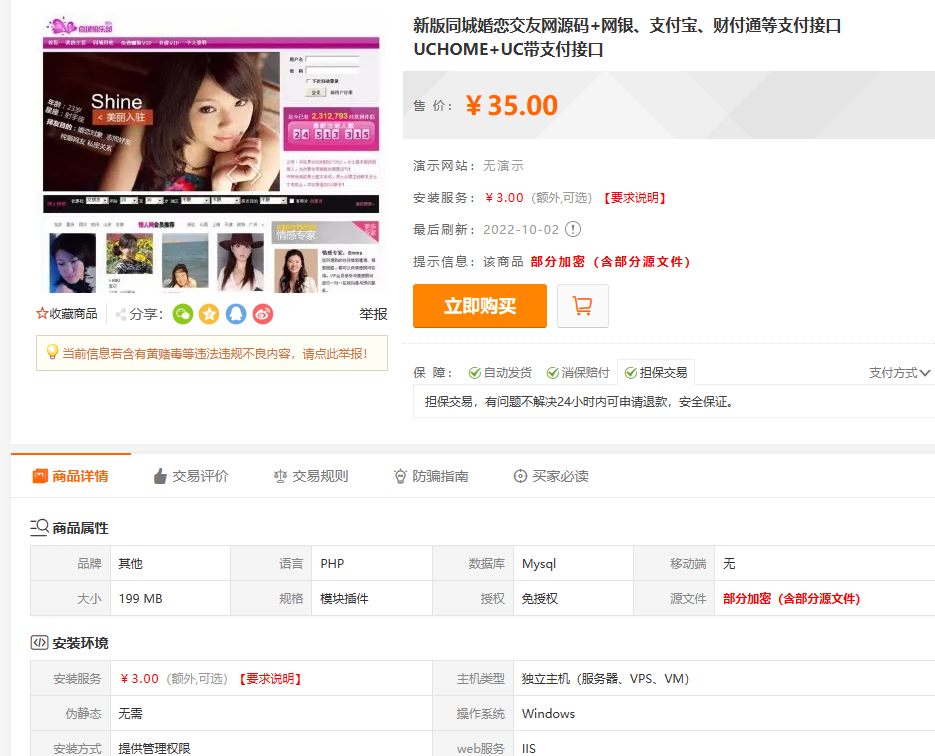The image size is (935, 756).
Task: Click the 立即购买 button
Action: click(x=480, y=306)
